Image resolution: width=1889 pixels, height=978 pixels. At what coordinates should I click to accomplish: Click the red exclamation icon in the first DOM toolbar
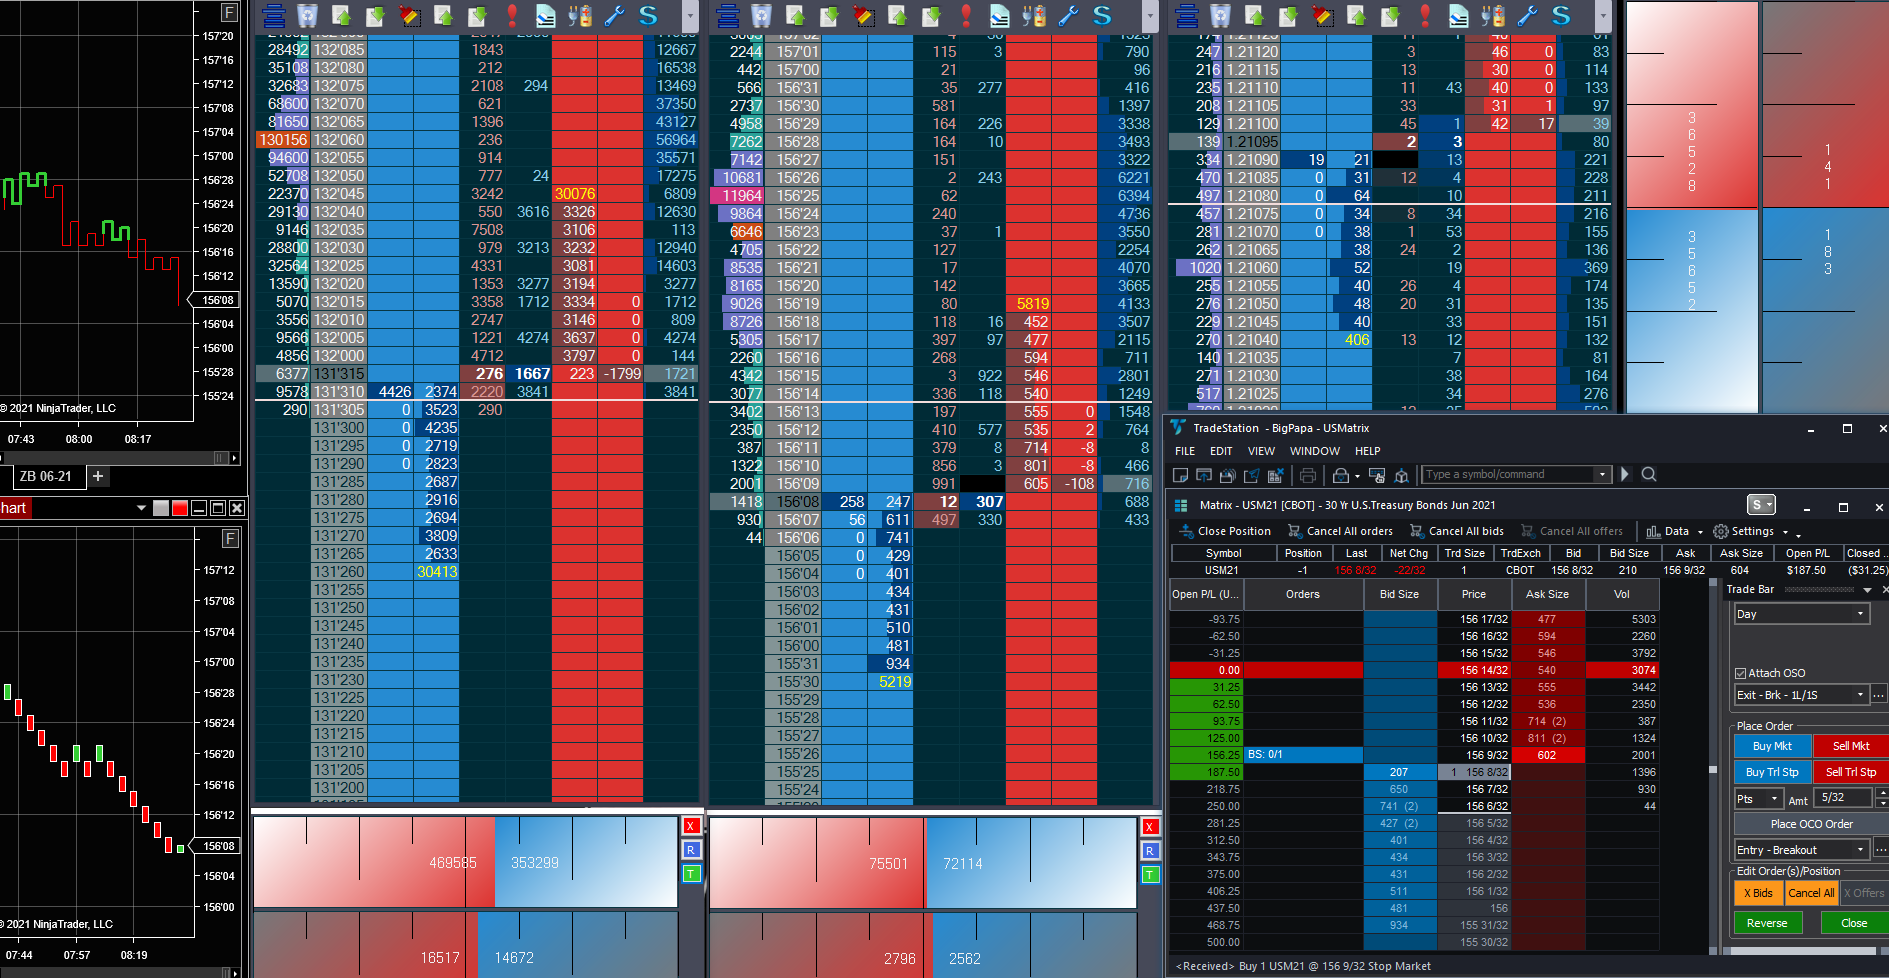tap(512, 15)
